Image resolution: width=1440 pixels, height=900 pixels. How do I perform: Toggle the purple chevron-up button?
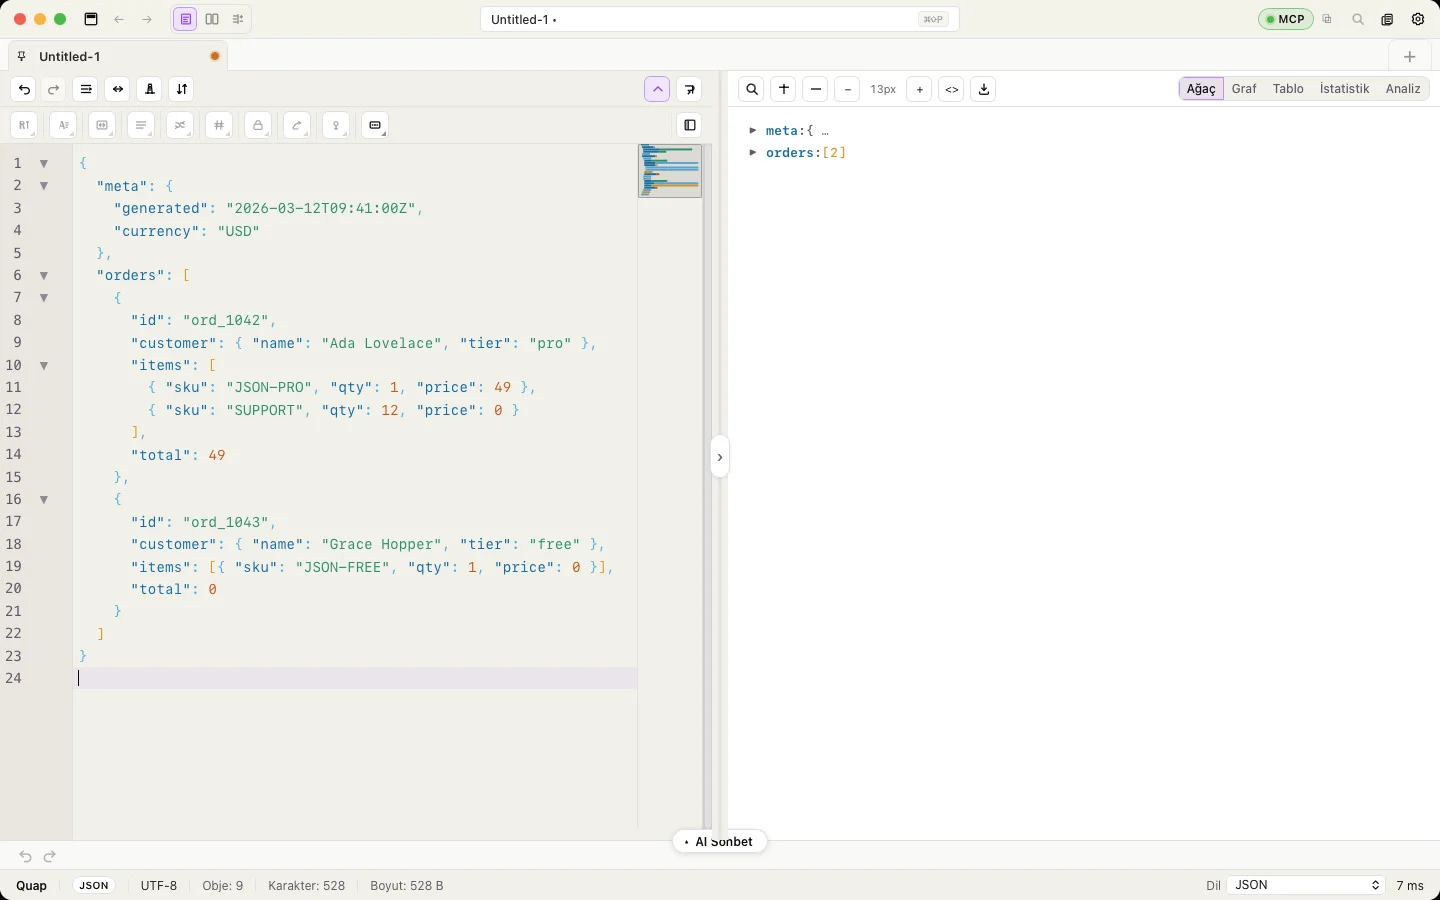click(657, 89)
